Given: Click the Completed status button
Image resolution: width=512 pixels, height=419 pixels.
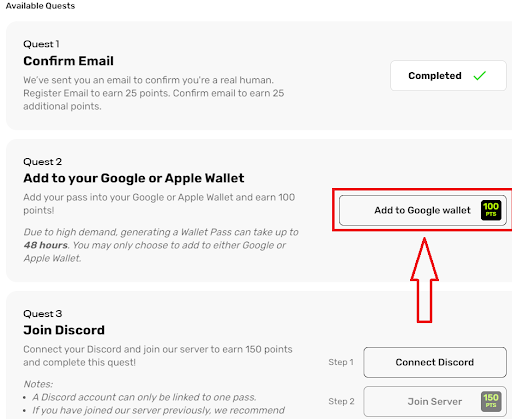Looking at the screenshot, I should point(448,76).
